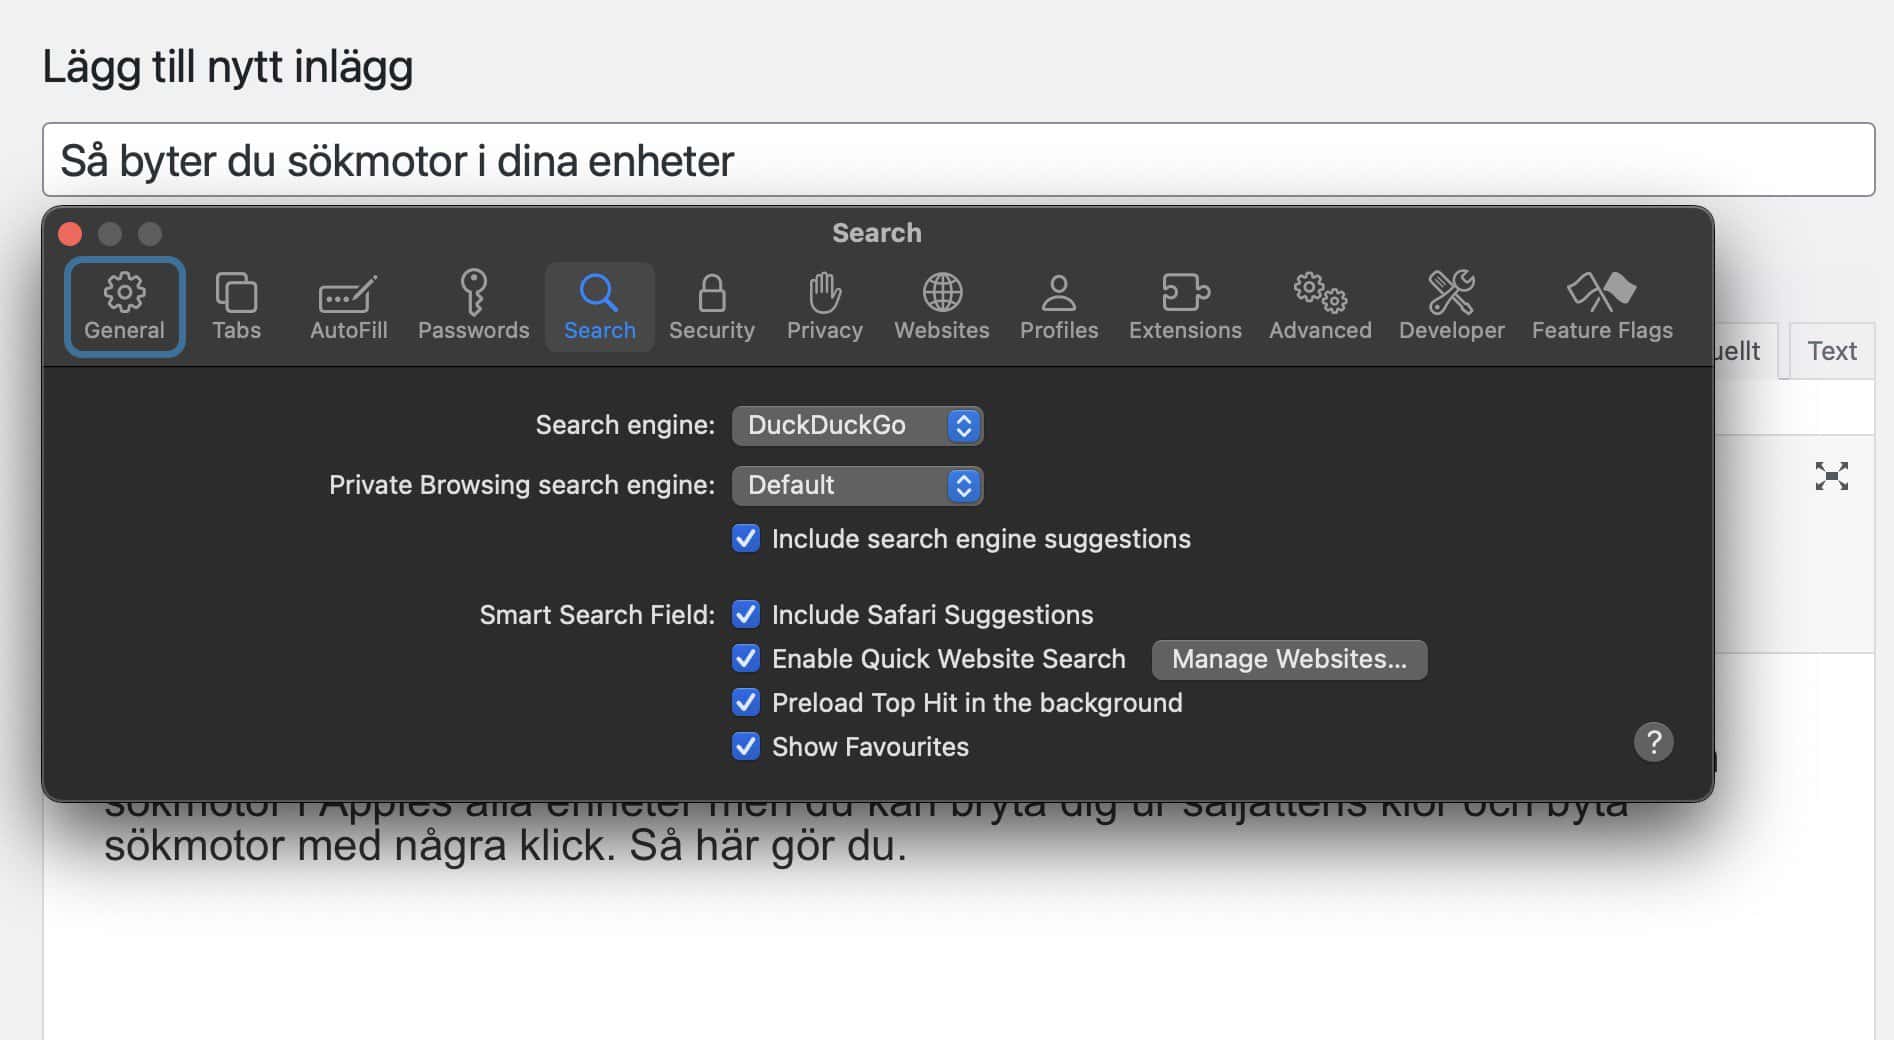Open the Passwords preferences pane
The height and width of the screenshot is (1040, 1894).
pos(473,307)
